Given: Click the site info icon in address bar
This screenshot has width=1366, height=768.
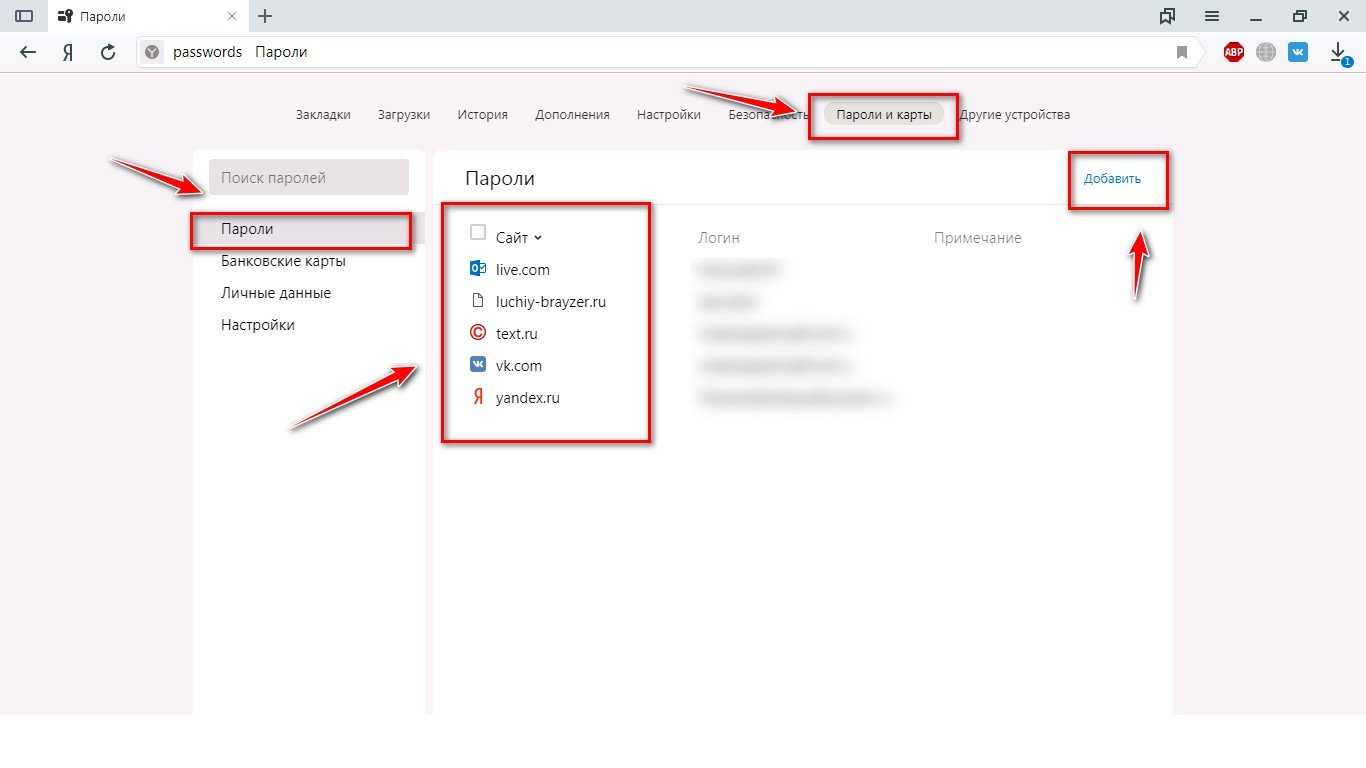Looking at the screenshot, I should 152,52.
